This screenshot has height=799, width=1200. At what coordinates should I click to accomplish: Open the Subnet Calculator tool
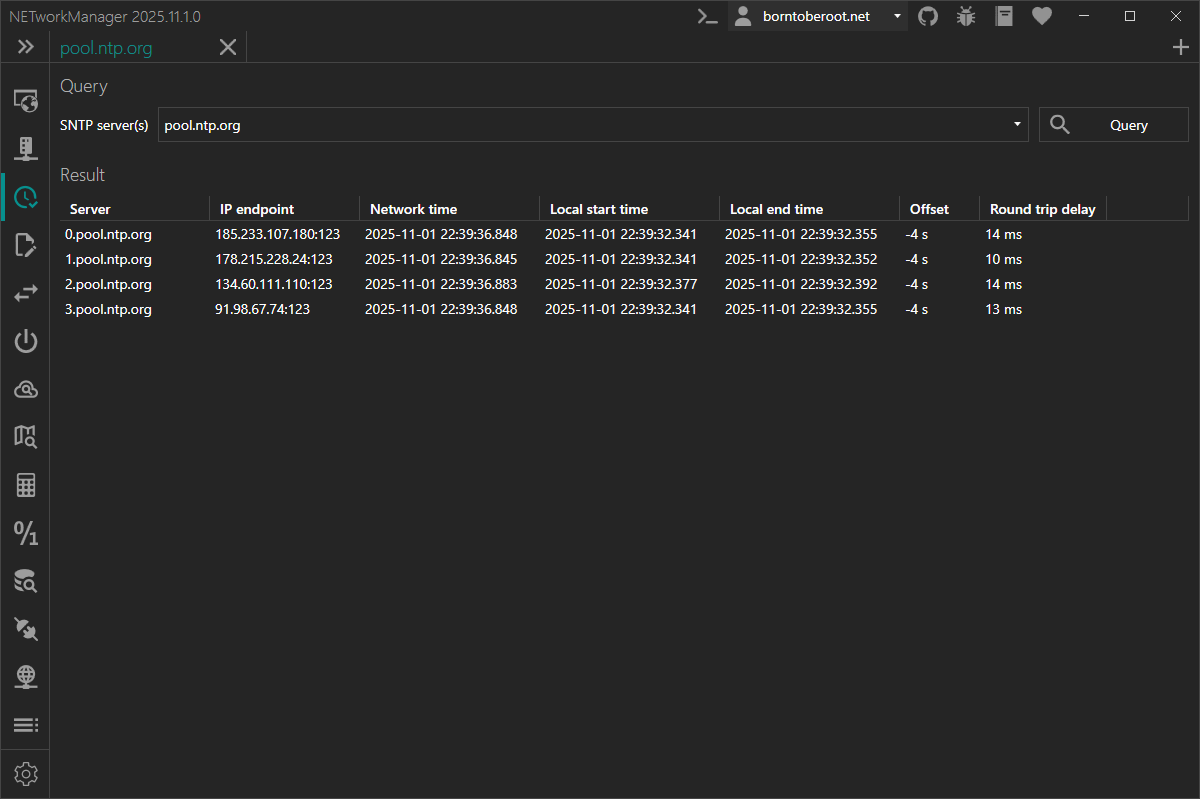click(25, 484)
